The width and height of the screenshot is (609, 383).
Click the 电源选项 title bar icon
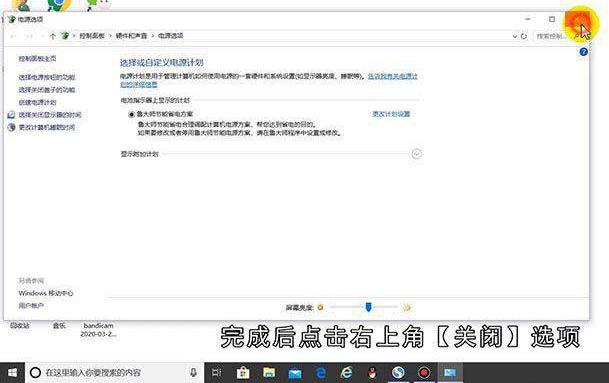(x=12, y=19)
